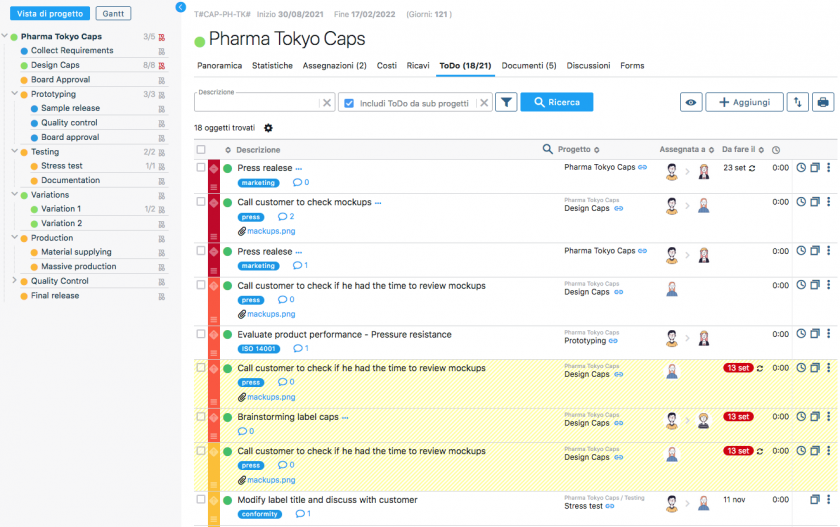Click the Descrizione search input field

257,103
